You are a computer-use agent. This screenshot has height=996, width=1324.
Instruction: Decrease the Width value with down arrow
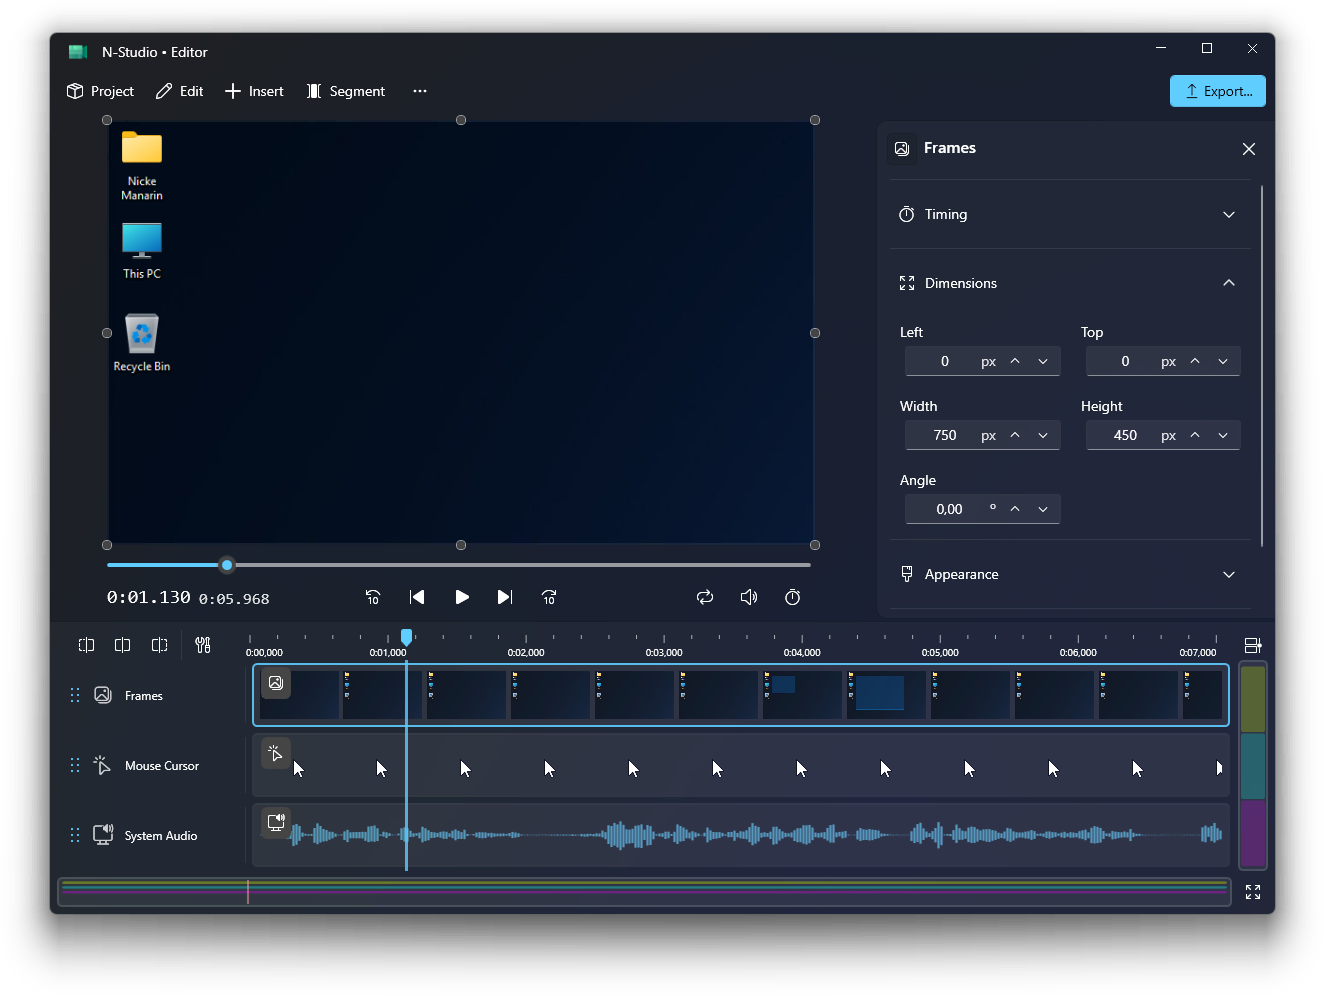tap(1043, 435)
